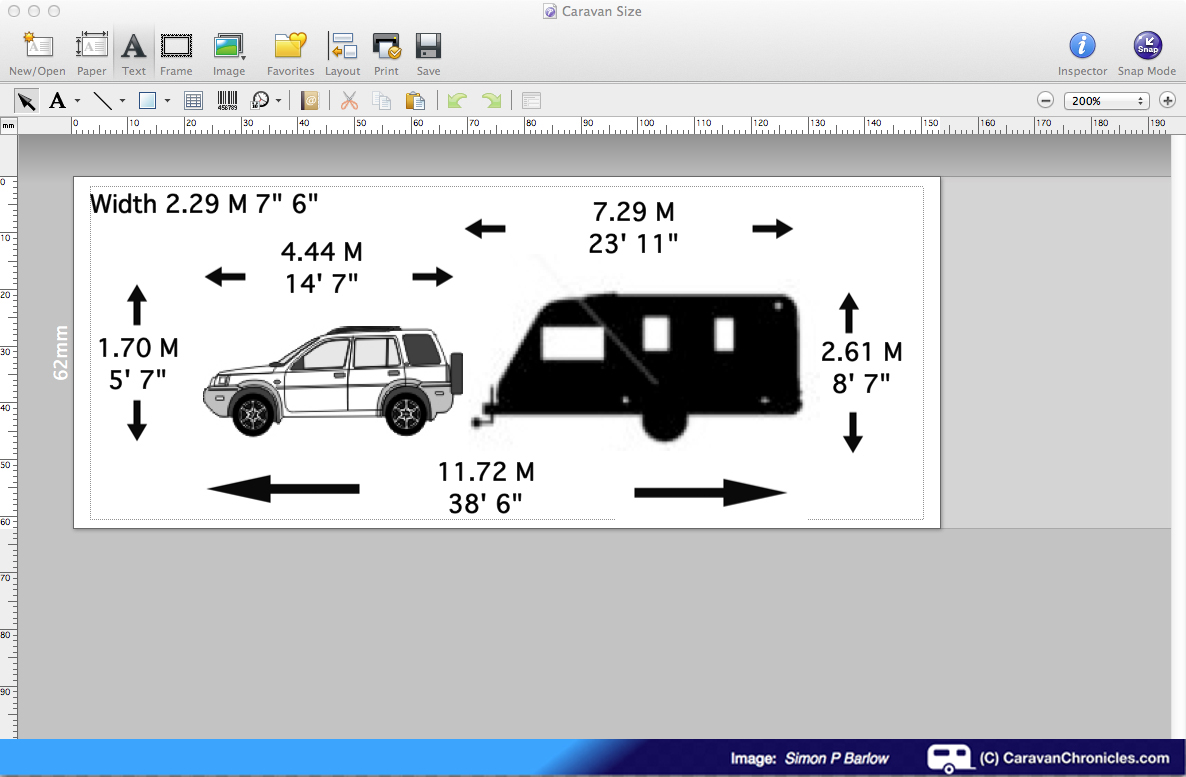Viewport: 1186px width, 777px height.
Task: Toggle Snap Mode
Action: (x=1146, y=53)
